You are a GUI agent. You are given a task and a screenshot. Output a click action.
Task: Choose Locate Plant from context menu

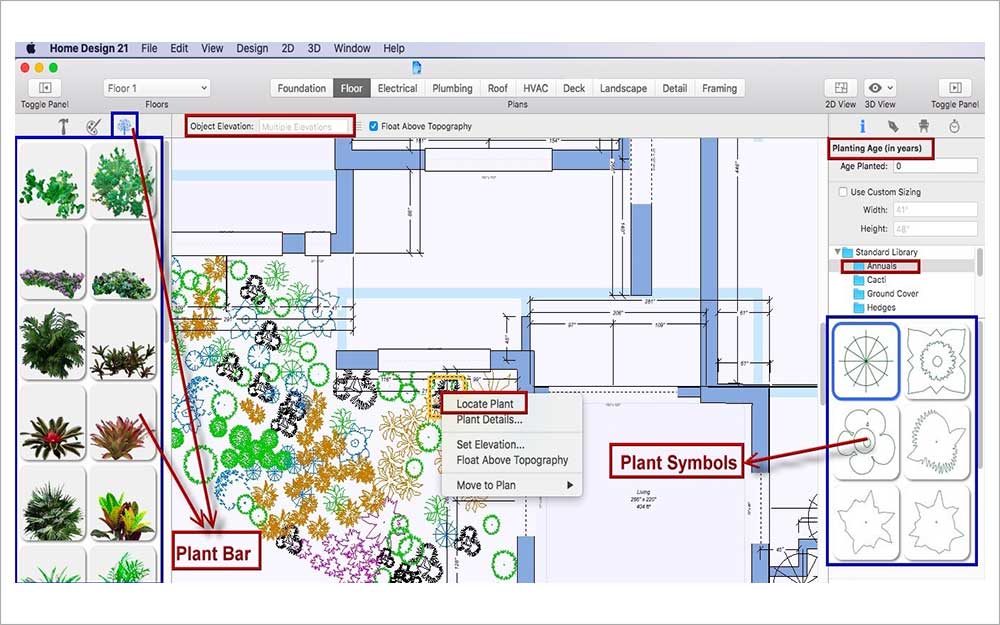coord(485,404)
